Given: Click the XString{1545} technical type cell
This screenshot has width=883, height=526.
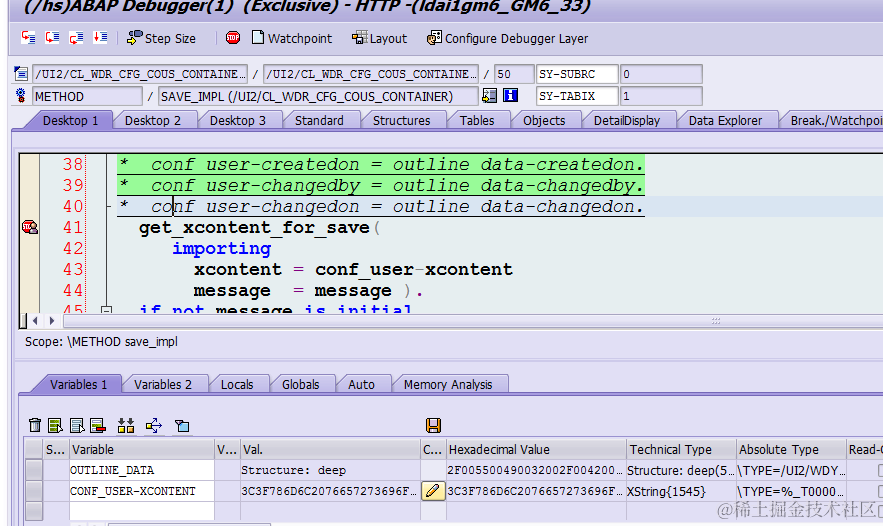Looking at the screenshot, I should pos(681,491).
